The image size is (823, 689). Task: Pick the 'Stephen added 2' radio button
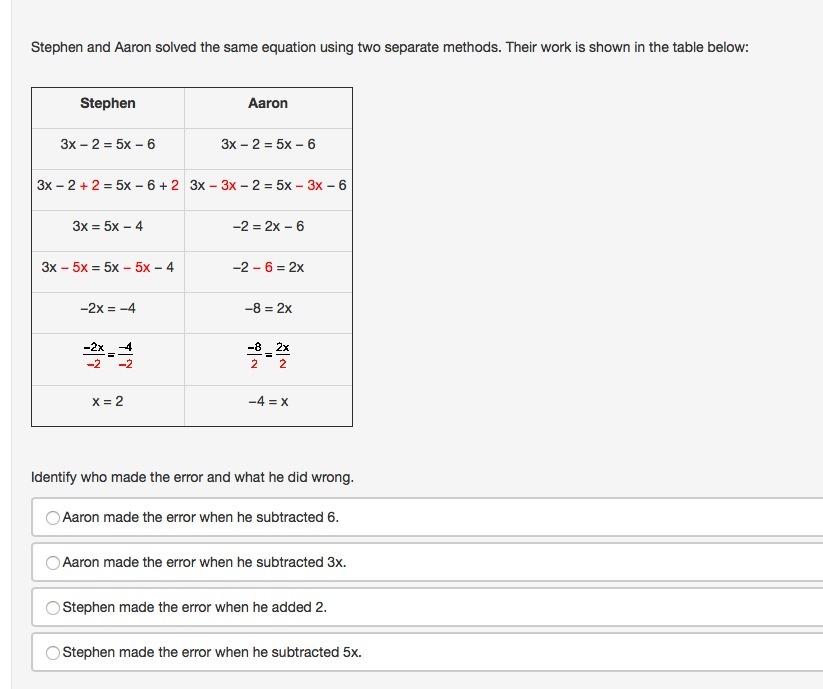point(53,607)
